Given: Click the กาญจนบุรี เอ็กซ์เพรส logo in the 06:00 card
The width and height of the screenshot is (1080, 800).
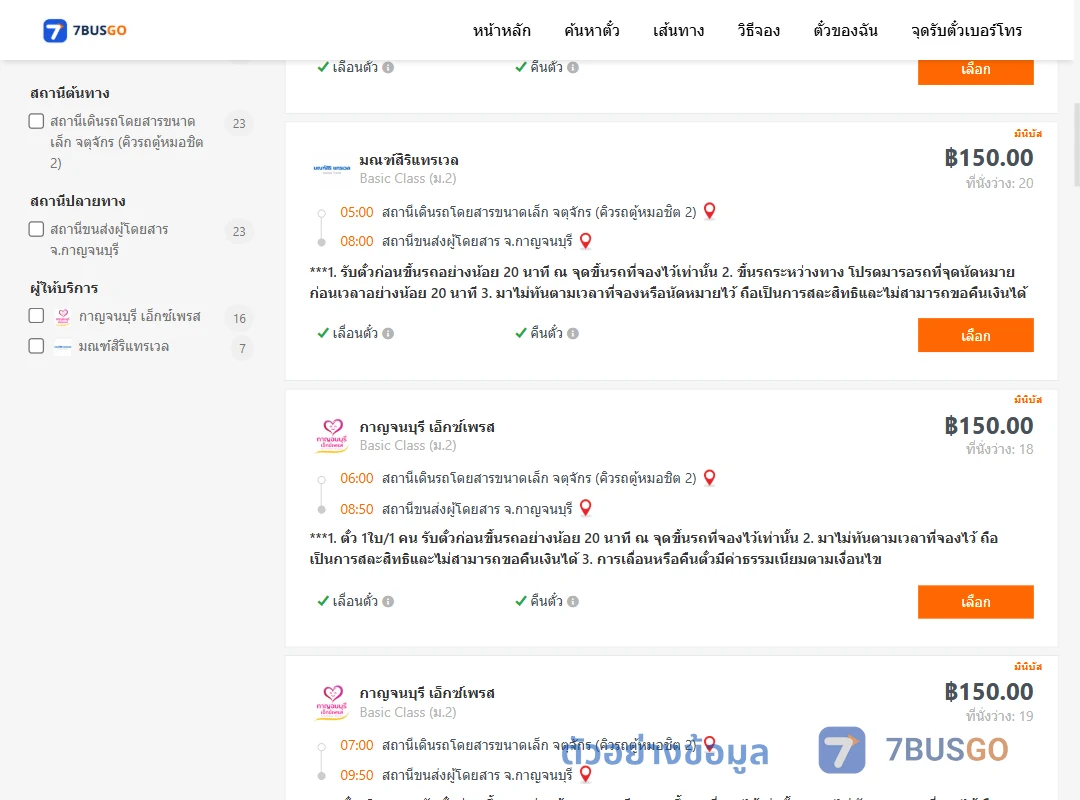Looking at the screenshot, I should (332, 435).
